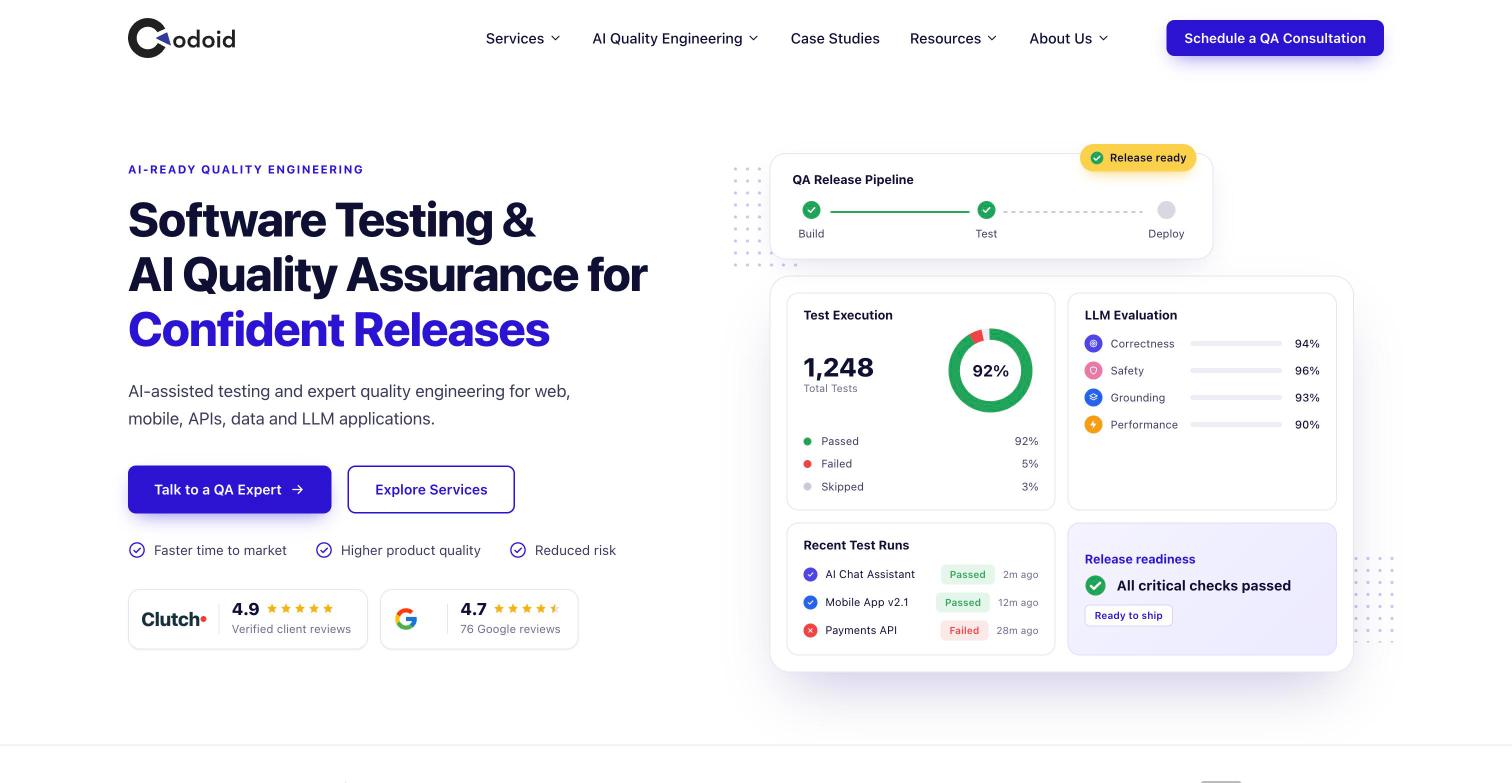This screenshot has width=1512, height=783.
Task: Click the check icon next to Higher product quality
Action: pos(324,550)
